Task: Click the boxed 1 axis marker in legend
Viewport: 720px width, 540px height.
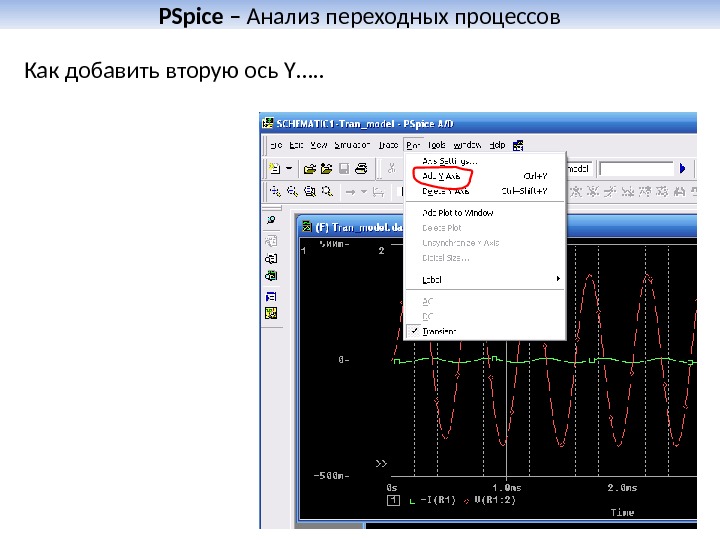Action: 393,500
